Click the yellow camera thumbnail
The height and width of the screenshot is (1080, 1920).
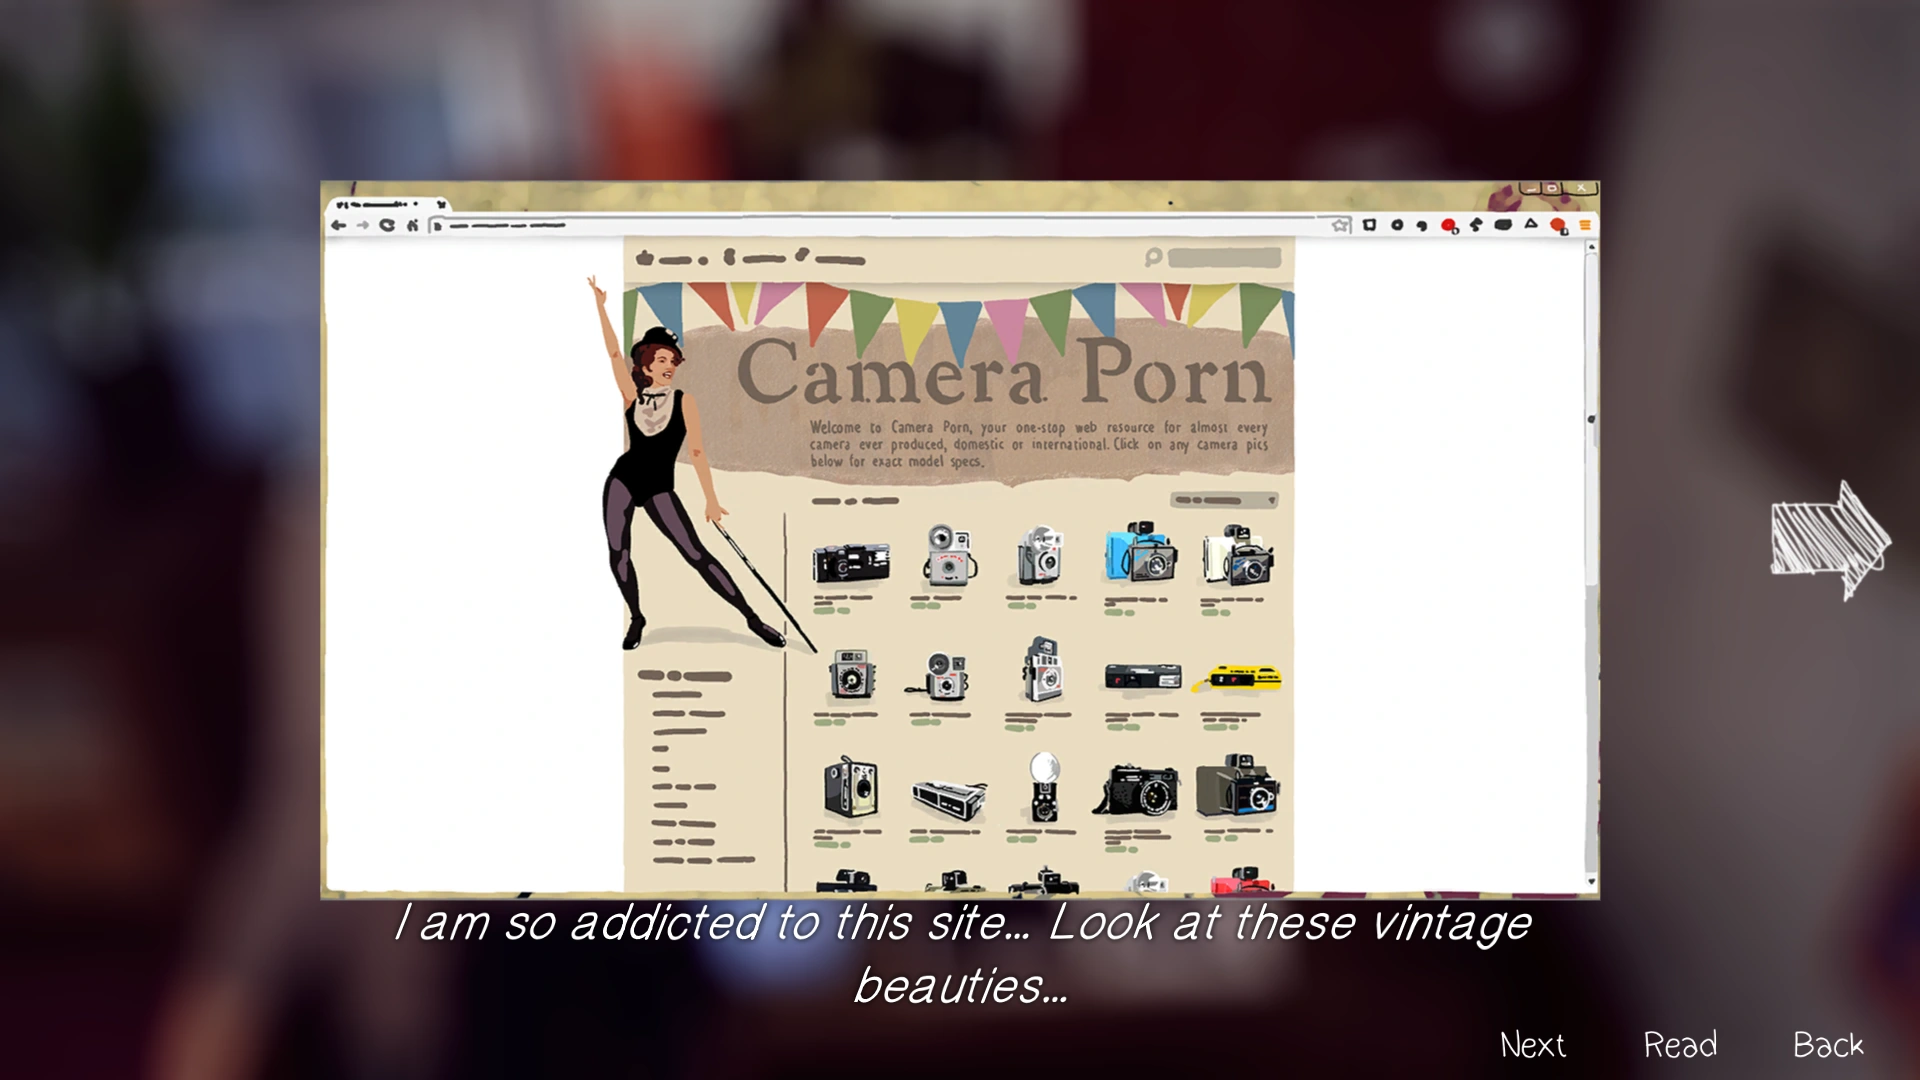pos(1238,679)
